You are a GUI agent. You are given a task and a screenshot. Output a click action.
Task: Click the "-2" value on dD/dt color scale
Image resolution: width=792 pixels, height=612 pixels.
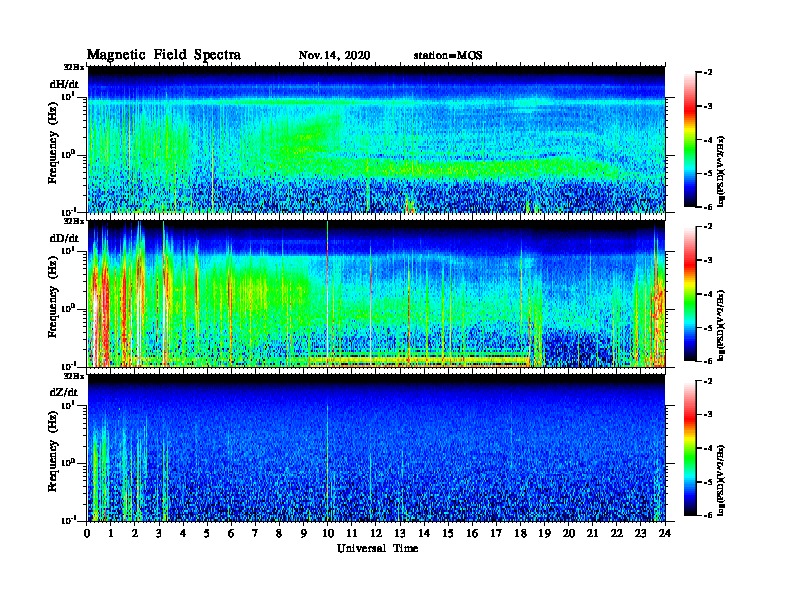708,227
